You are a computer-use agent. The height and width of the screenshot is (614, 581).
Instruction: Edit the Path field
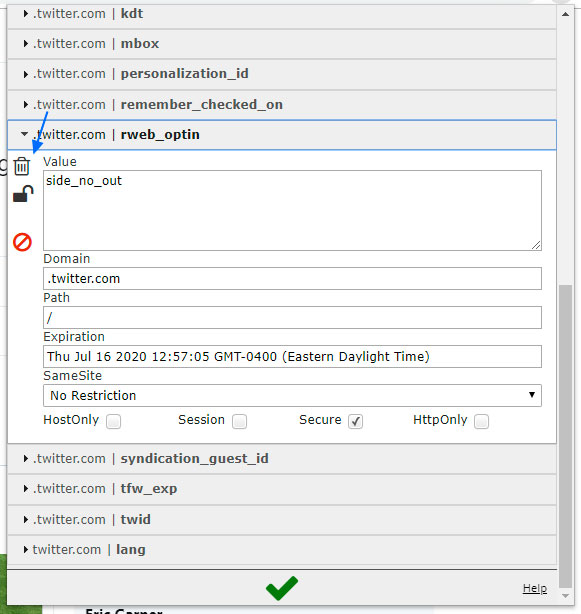tap(292, 318)
